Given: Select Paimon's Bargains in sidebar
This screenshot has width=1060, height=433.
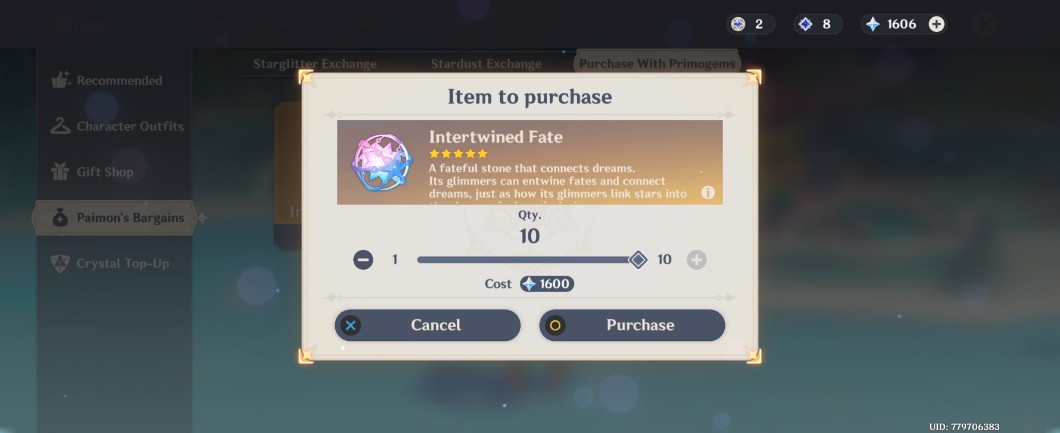Looking at the screenshot, I should tap(114, 218).
